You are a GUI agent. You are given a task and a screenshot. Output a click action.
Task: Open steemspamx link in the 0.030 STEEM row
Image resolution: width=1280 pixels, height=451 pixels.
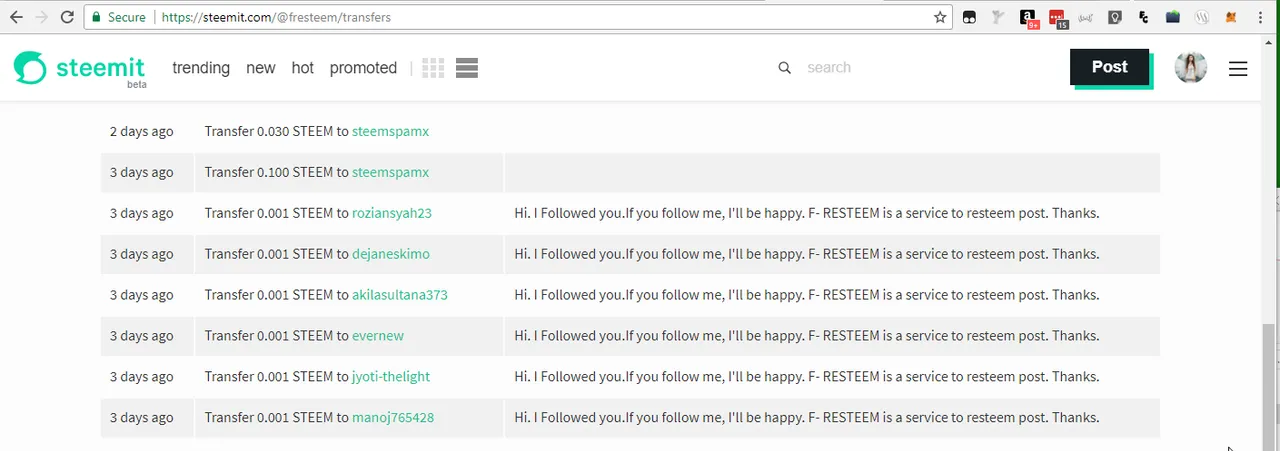pos(390,131)
